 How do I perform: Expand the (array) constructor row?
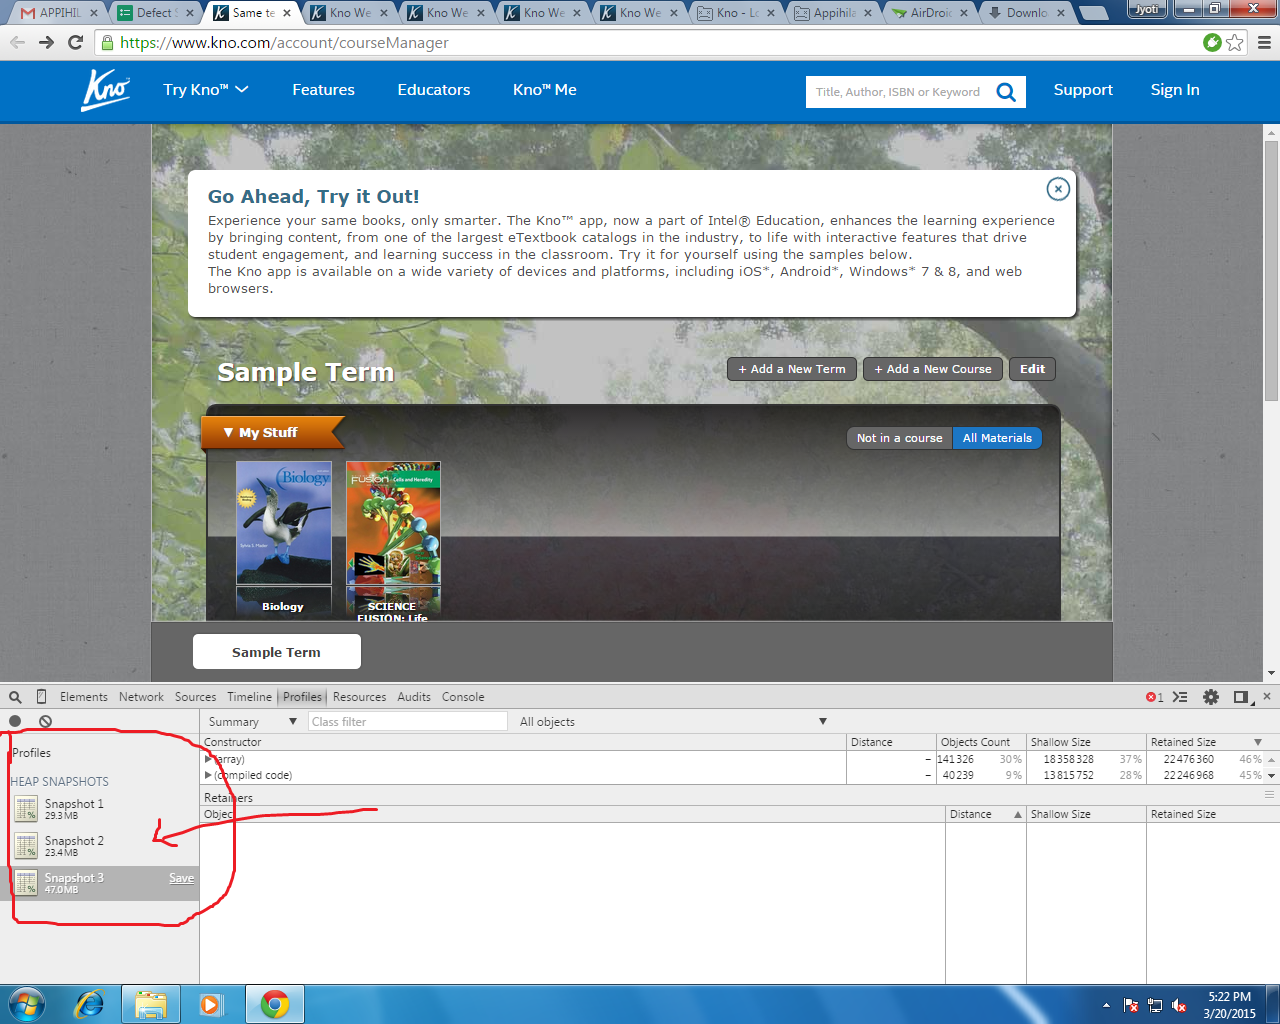(x=208, y=759)
